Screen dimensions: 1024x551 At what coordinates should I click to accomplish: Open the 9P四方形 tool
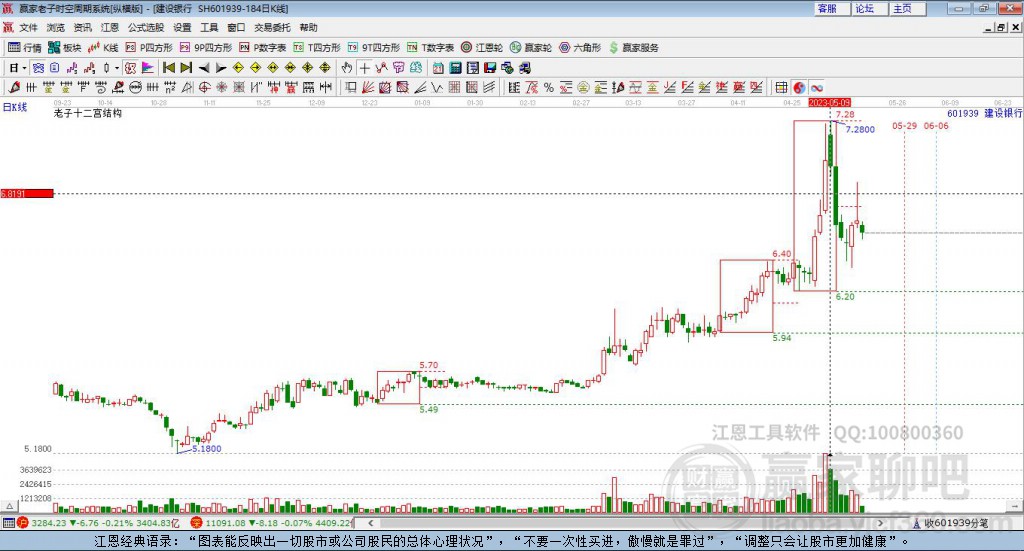[x=206, y=48]
